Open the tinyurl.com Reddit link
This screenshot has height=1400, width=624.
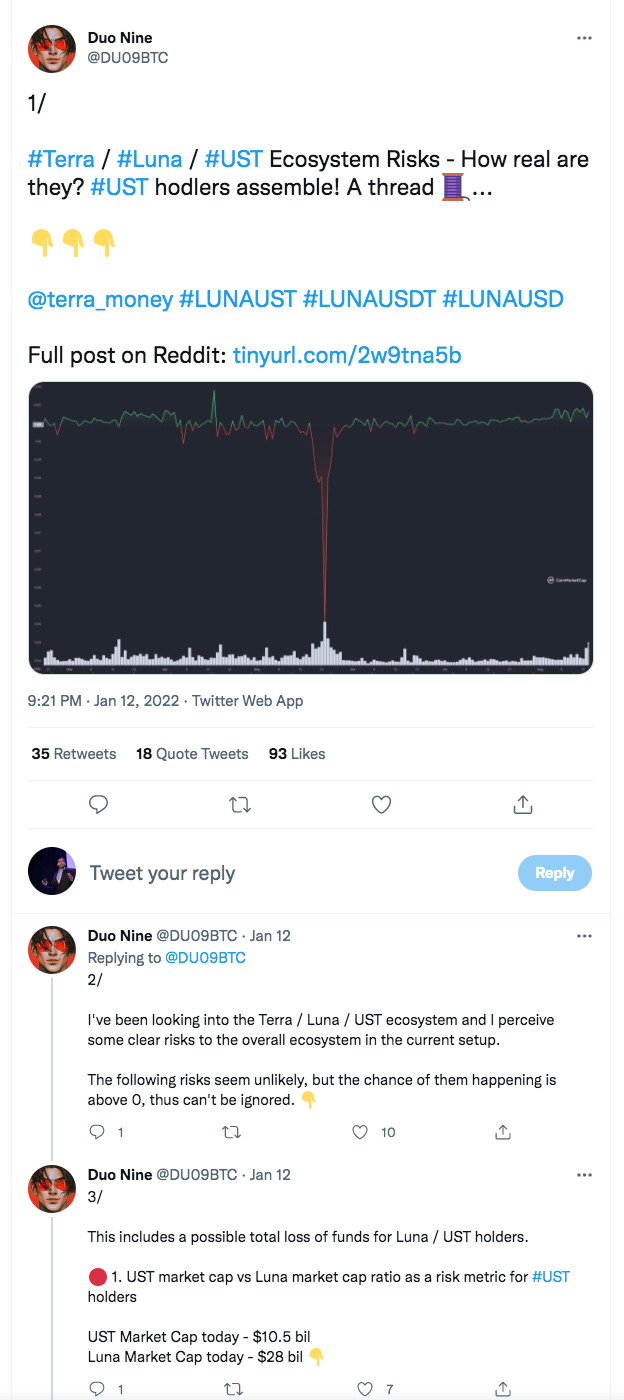pos(347,355)
